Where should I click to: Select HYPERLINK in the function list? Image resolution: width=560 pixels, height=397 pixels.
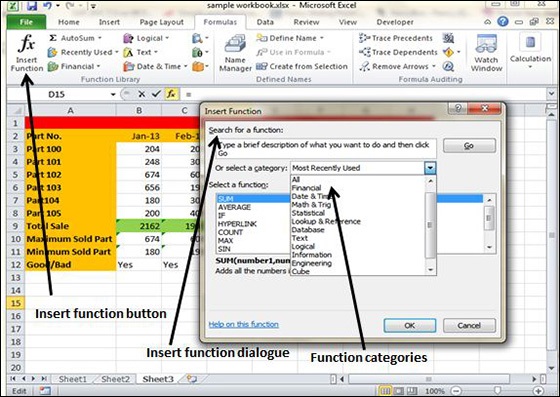click(237, 224)
